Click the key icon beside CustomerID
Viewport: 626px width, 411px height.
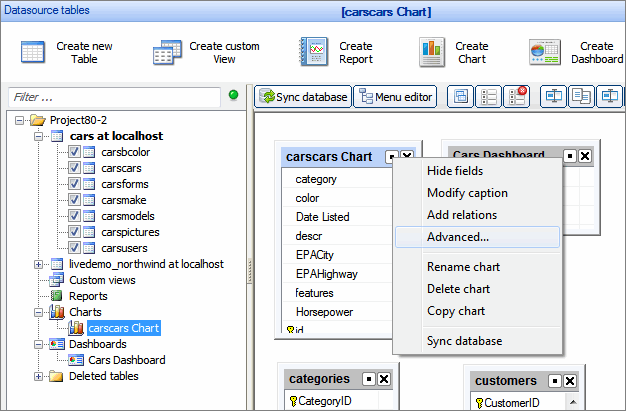point(480,403)
